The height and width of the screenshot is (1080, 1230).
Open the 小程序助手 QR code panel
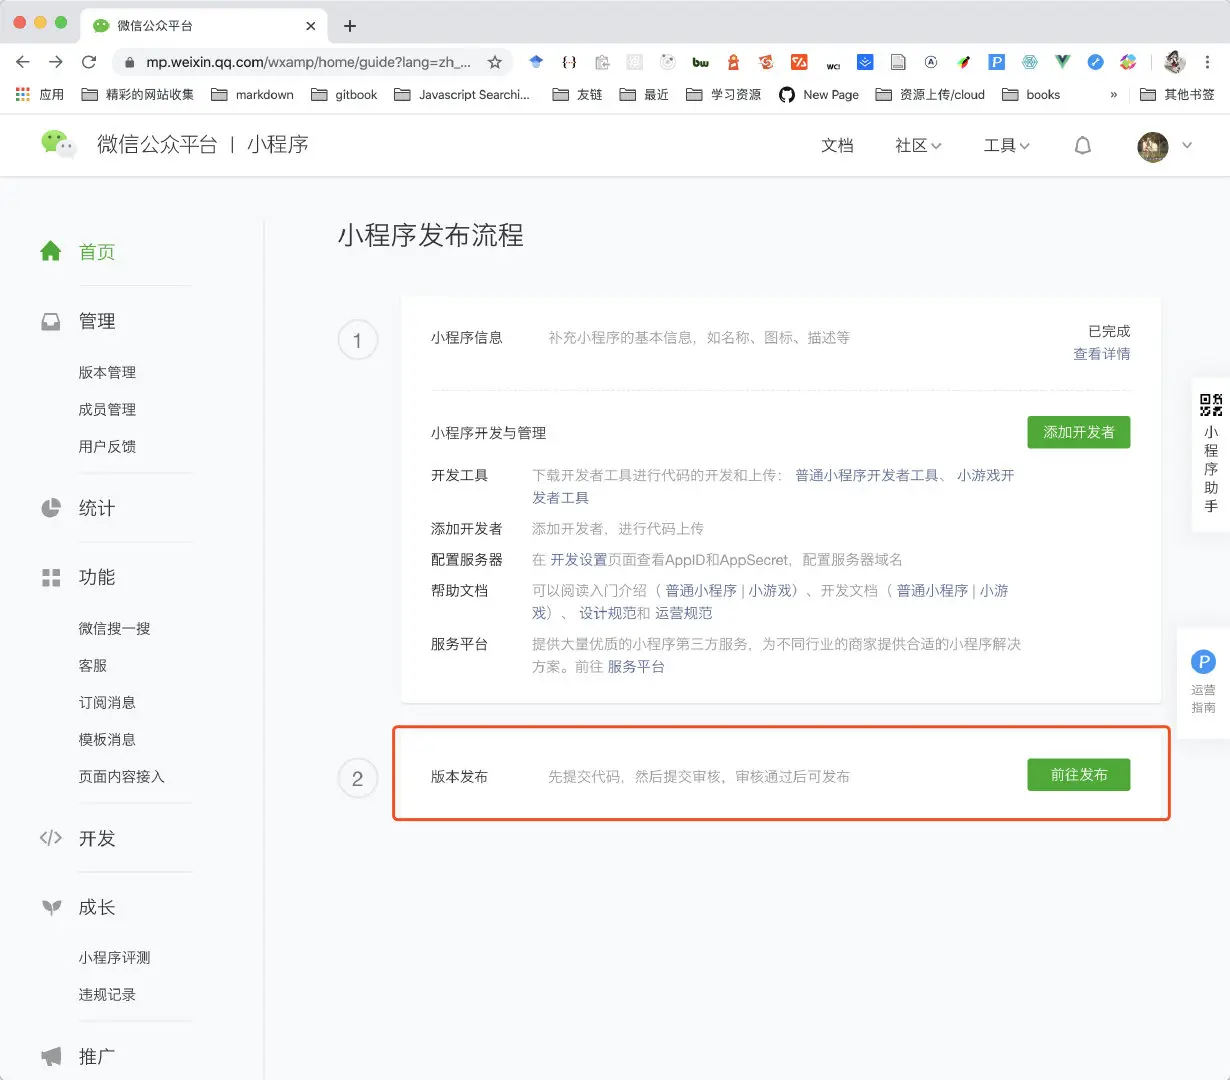1211,454
